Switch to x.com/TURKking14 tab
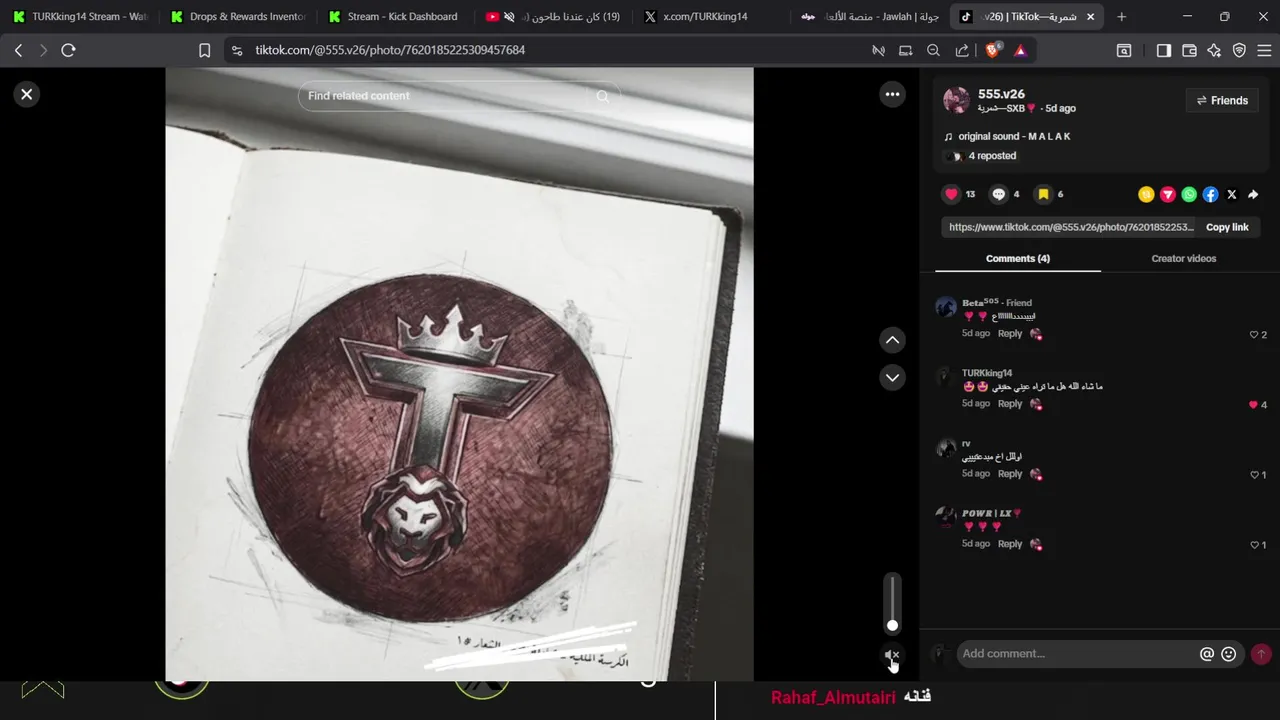Image resolution: width=1280 pixels, height=720 pixels. [712, 17]
